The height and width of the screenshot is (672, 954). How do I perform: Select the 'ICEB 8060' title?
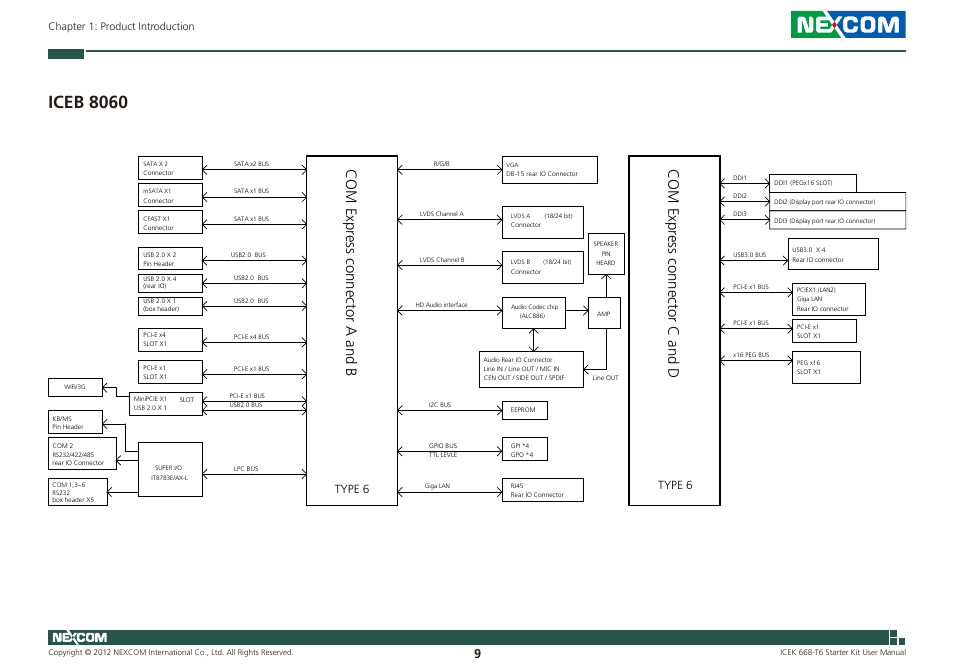tap(88, 102)
